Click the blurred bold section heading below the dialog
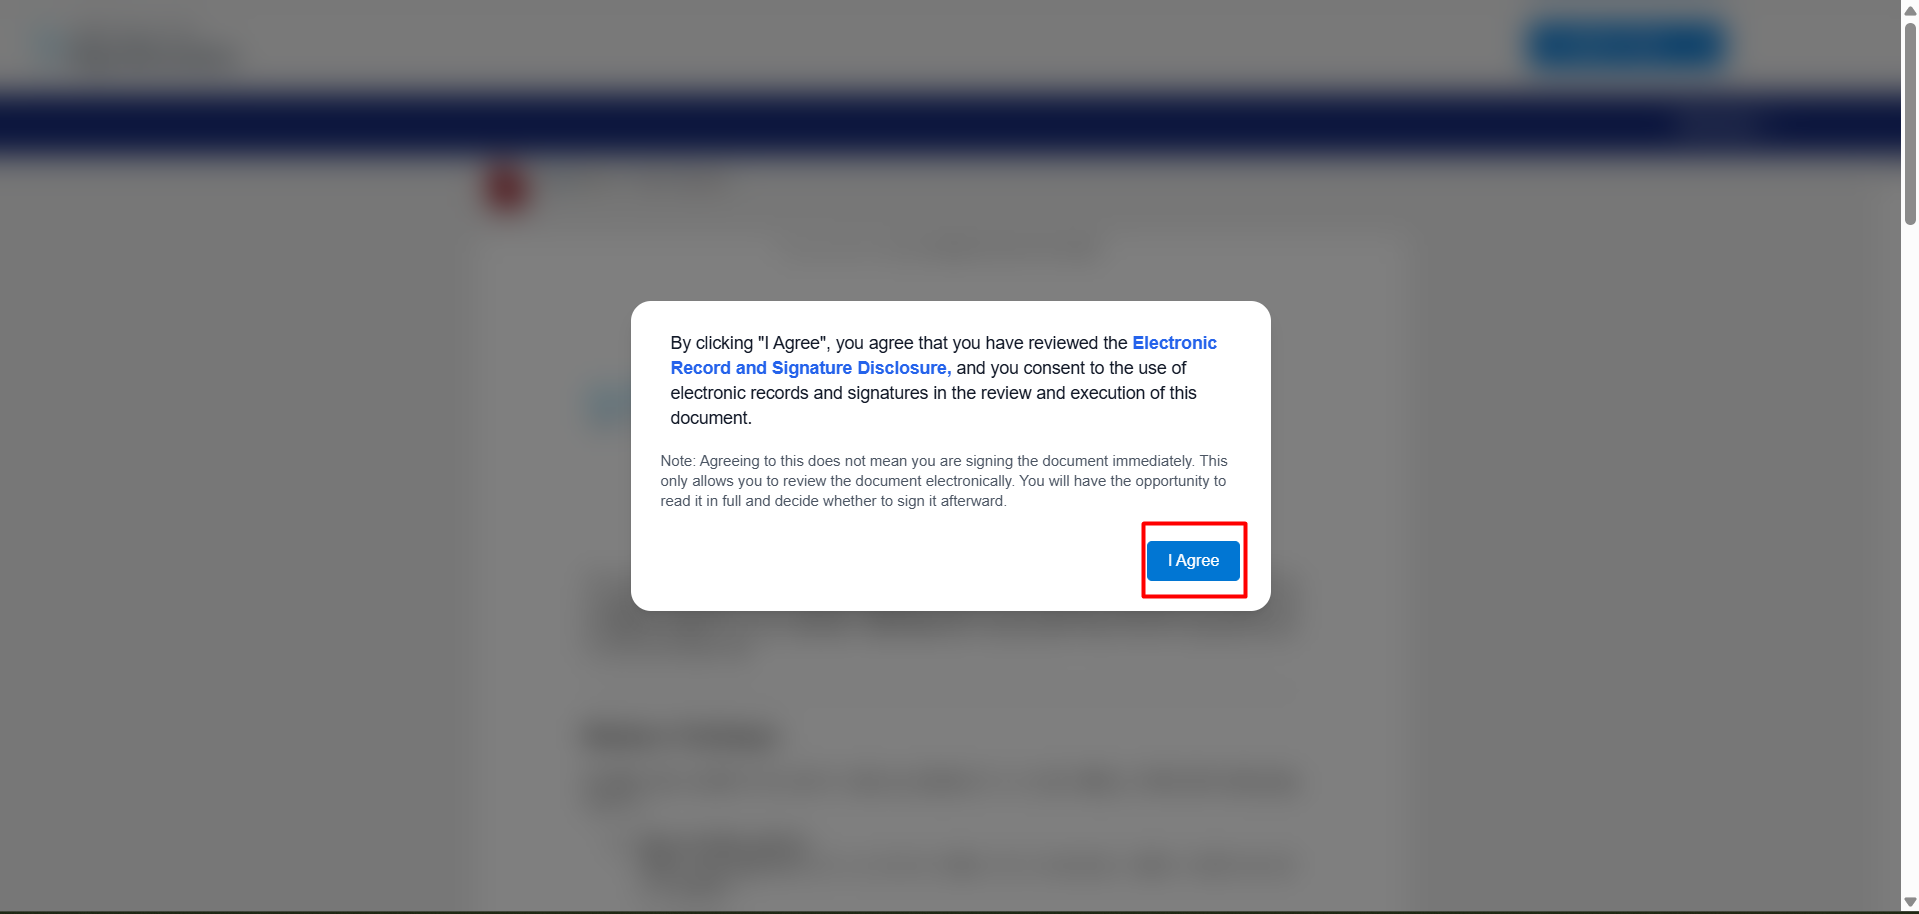 (680, 737)
